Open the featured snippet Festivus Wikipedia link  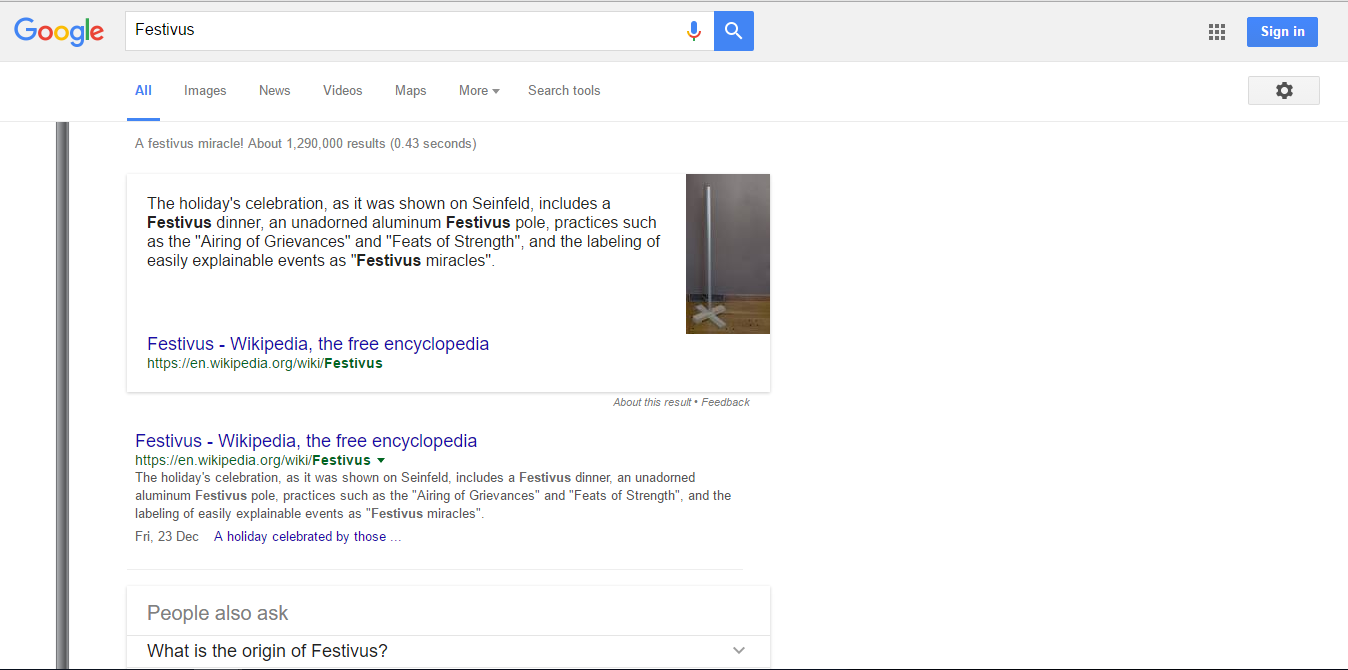tap(318, 344)
